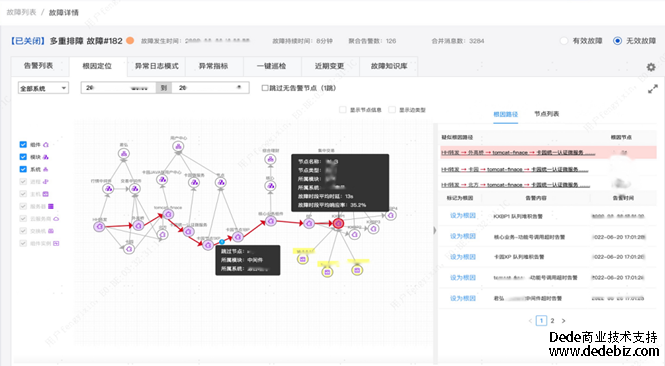
Task: Select the 根因路径 tab
Action: (x=506, y=114)
